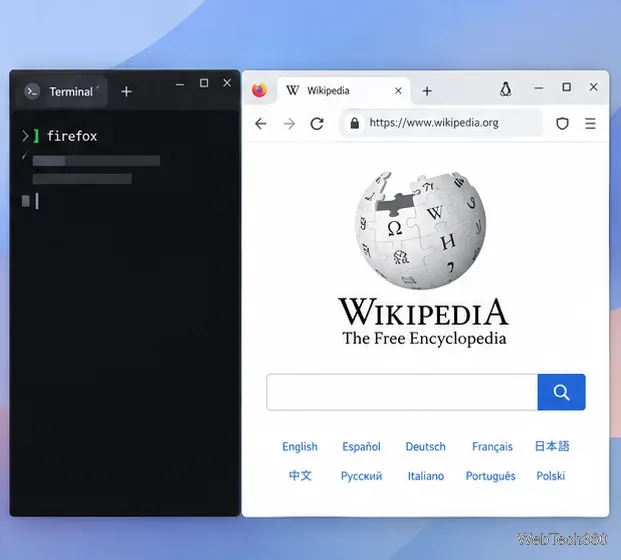Click the Firefox logo icon in browser
Viewport: 621px width, 560px height.
click(x=260, y=90)
